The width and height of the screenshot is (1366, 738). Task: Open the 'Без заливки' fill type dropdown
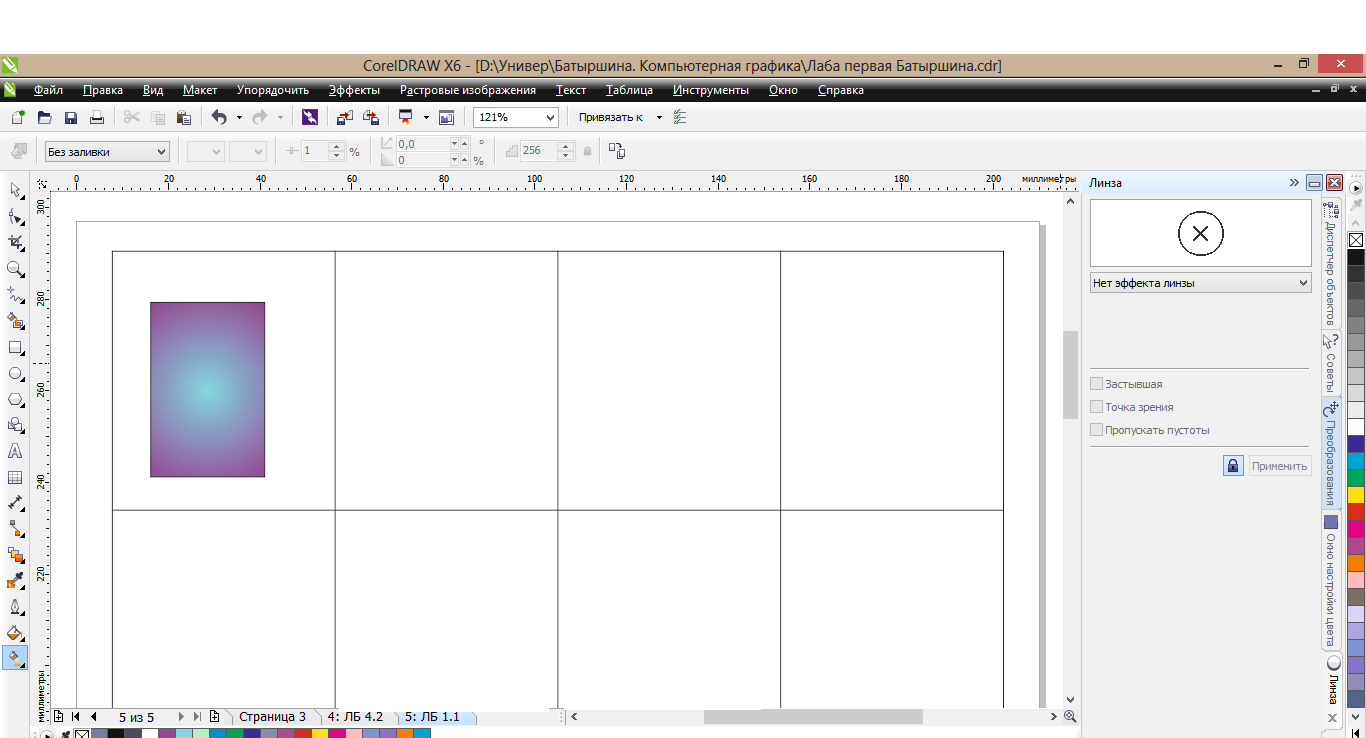(107, 152)
